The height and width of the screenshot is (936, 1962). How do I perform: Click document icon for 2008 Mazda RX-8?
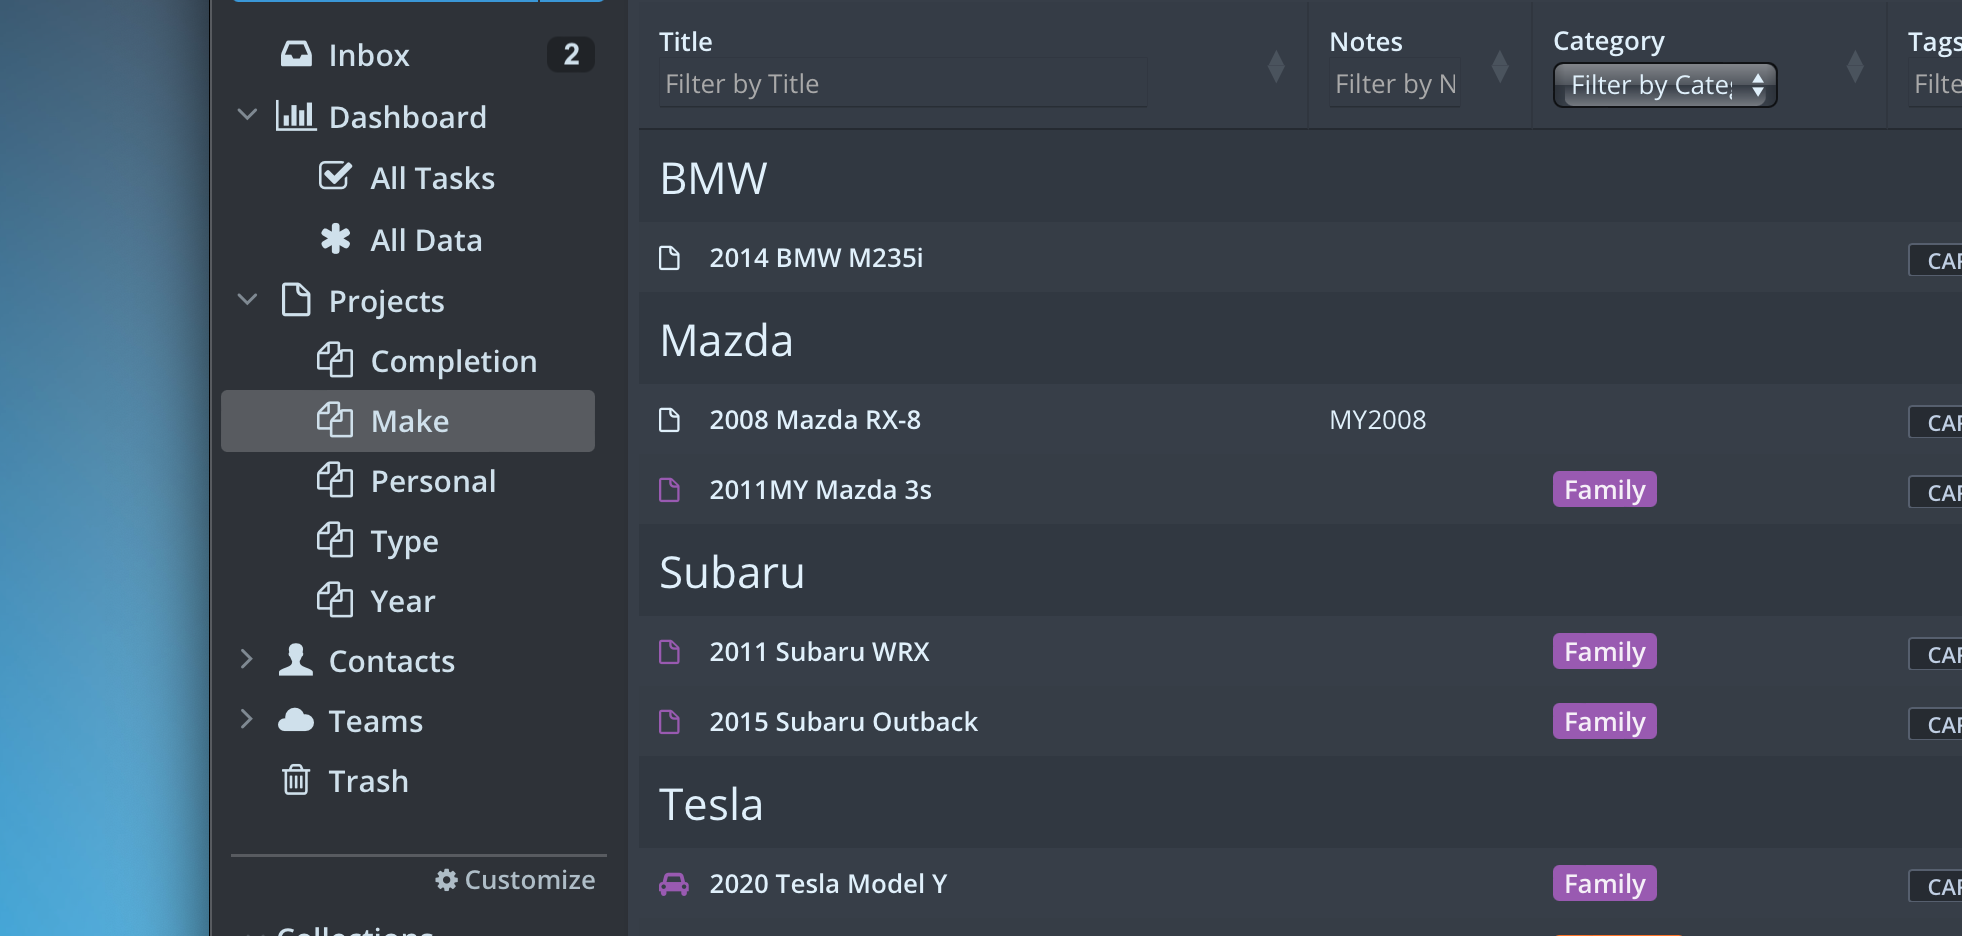pyautogui.click(x=670, y=420)
